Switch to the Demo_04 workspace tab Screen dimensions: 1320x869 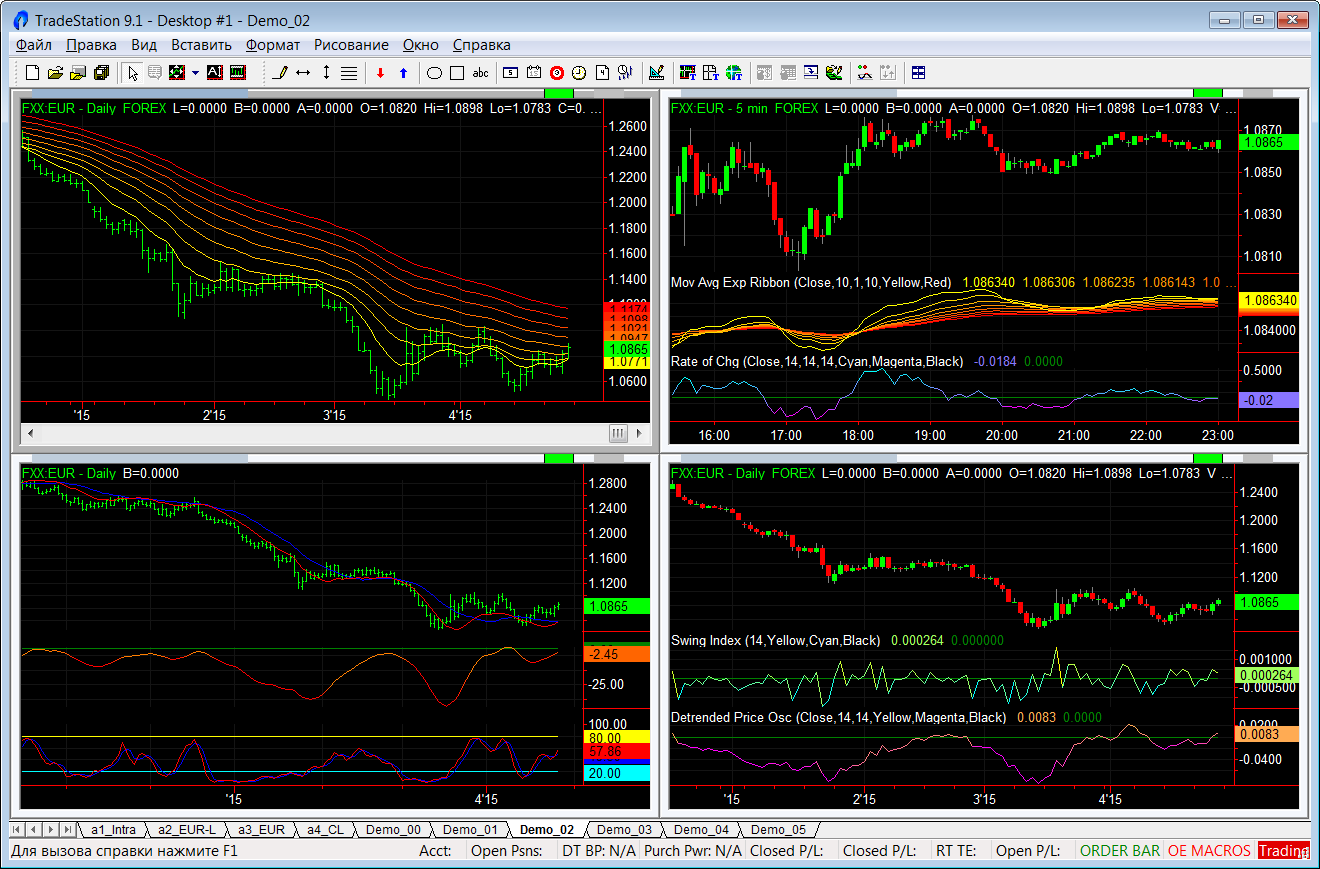701,829
